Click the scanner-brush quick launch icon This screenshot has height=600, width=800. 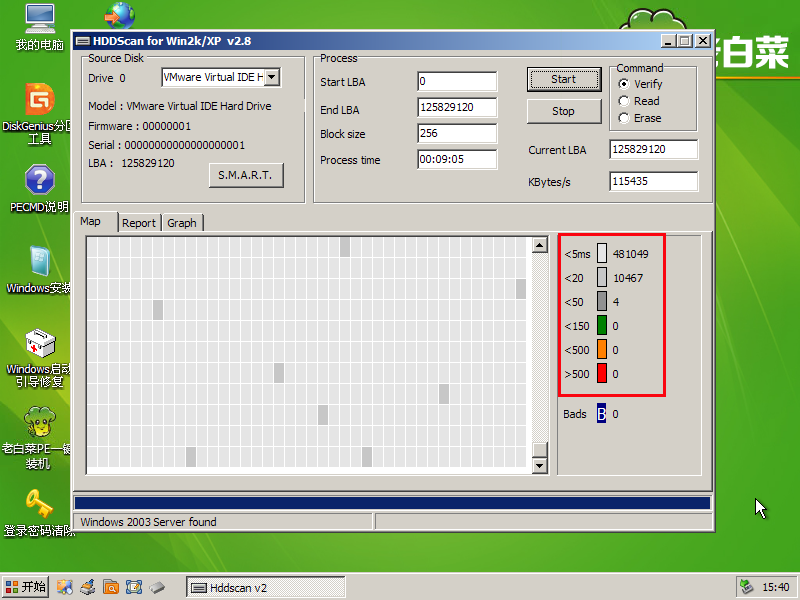tap(88, 587)
